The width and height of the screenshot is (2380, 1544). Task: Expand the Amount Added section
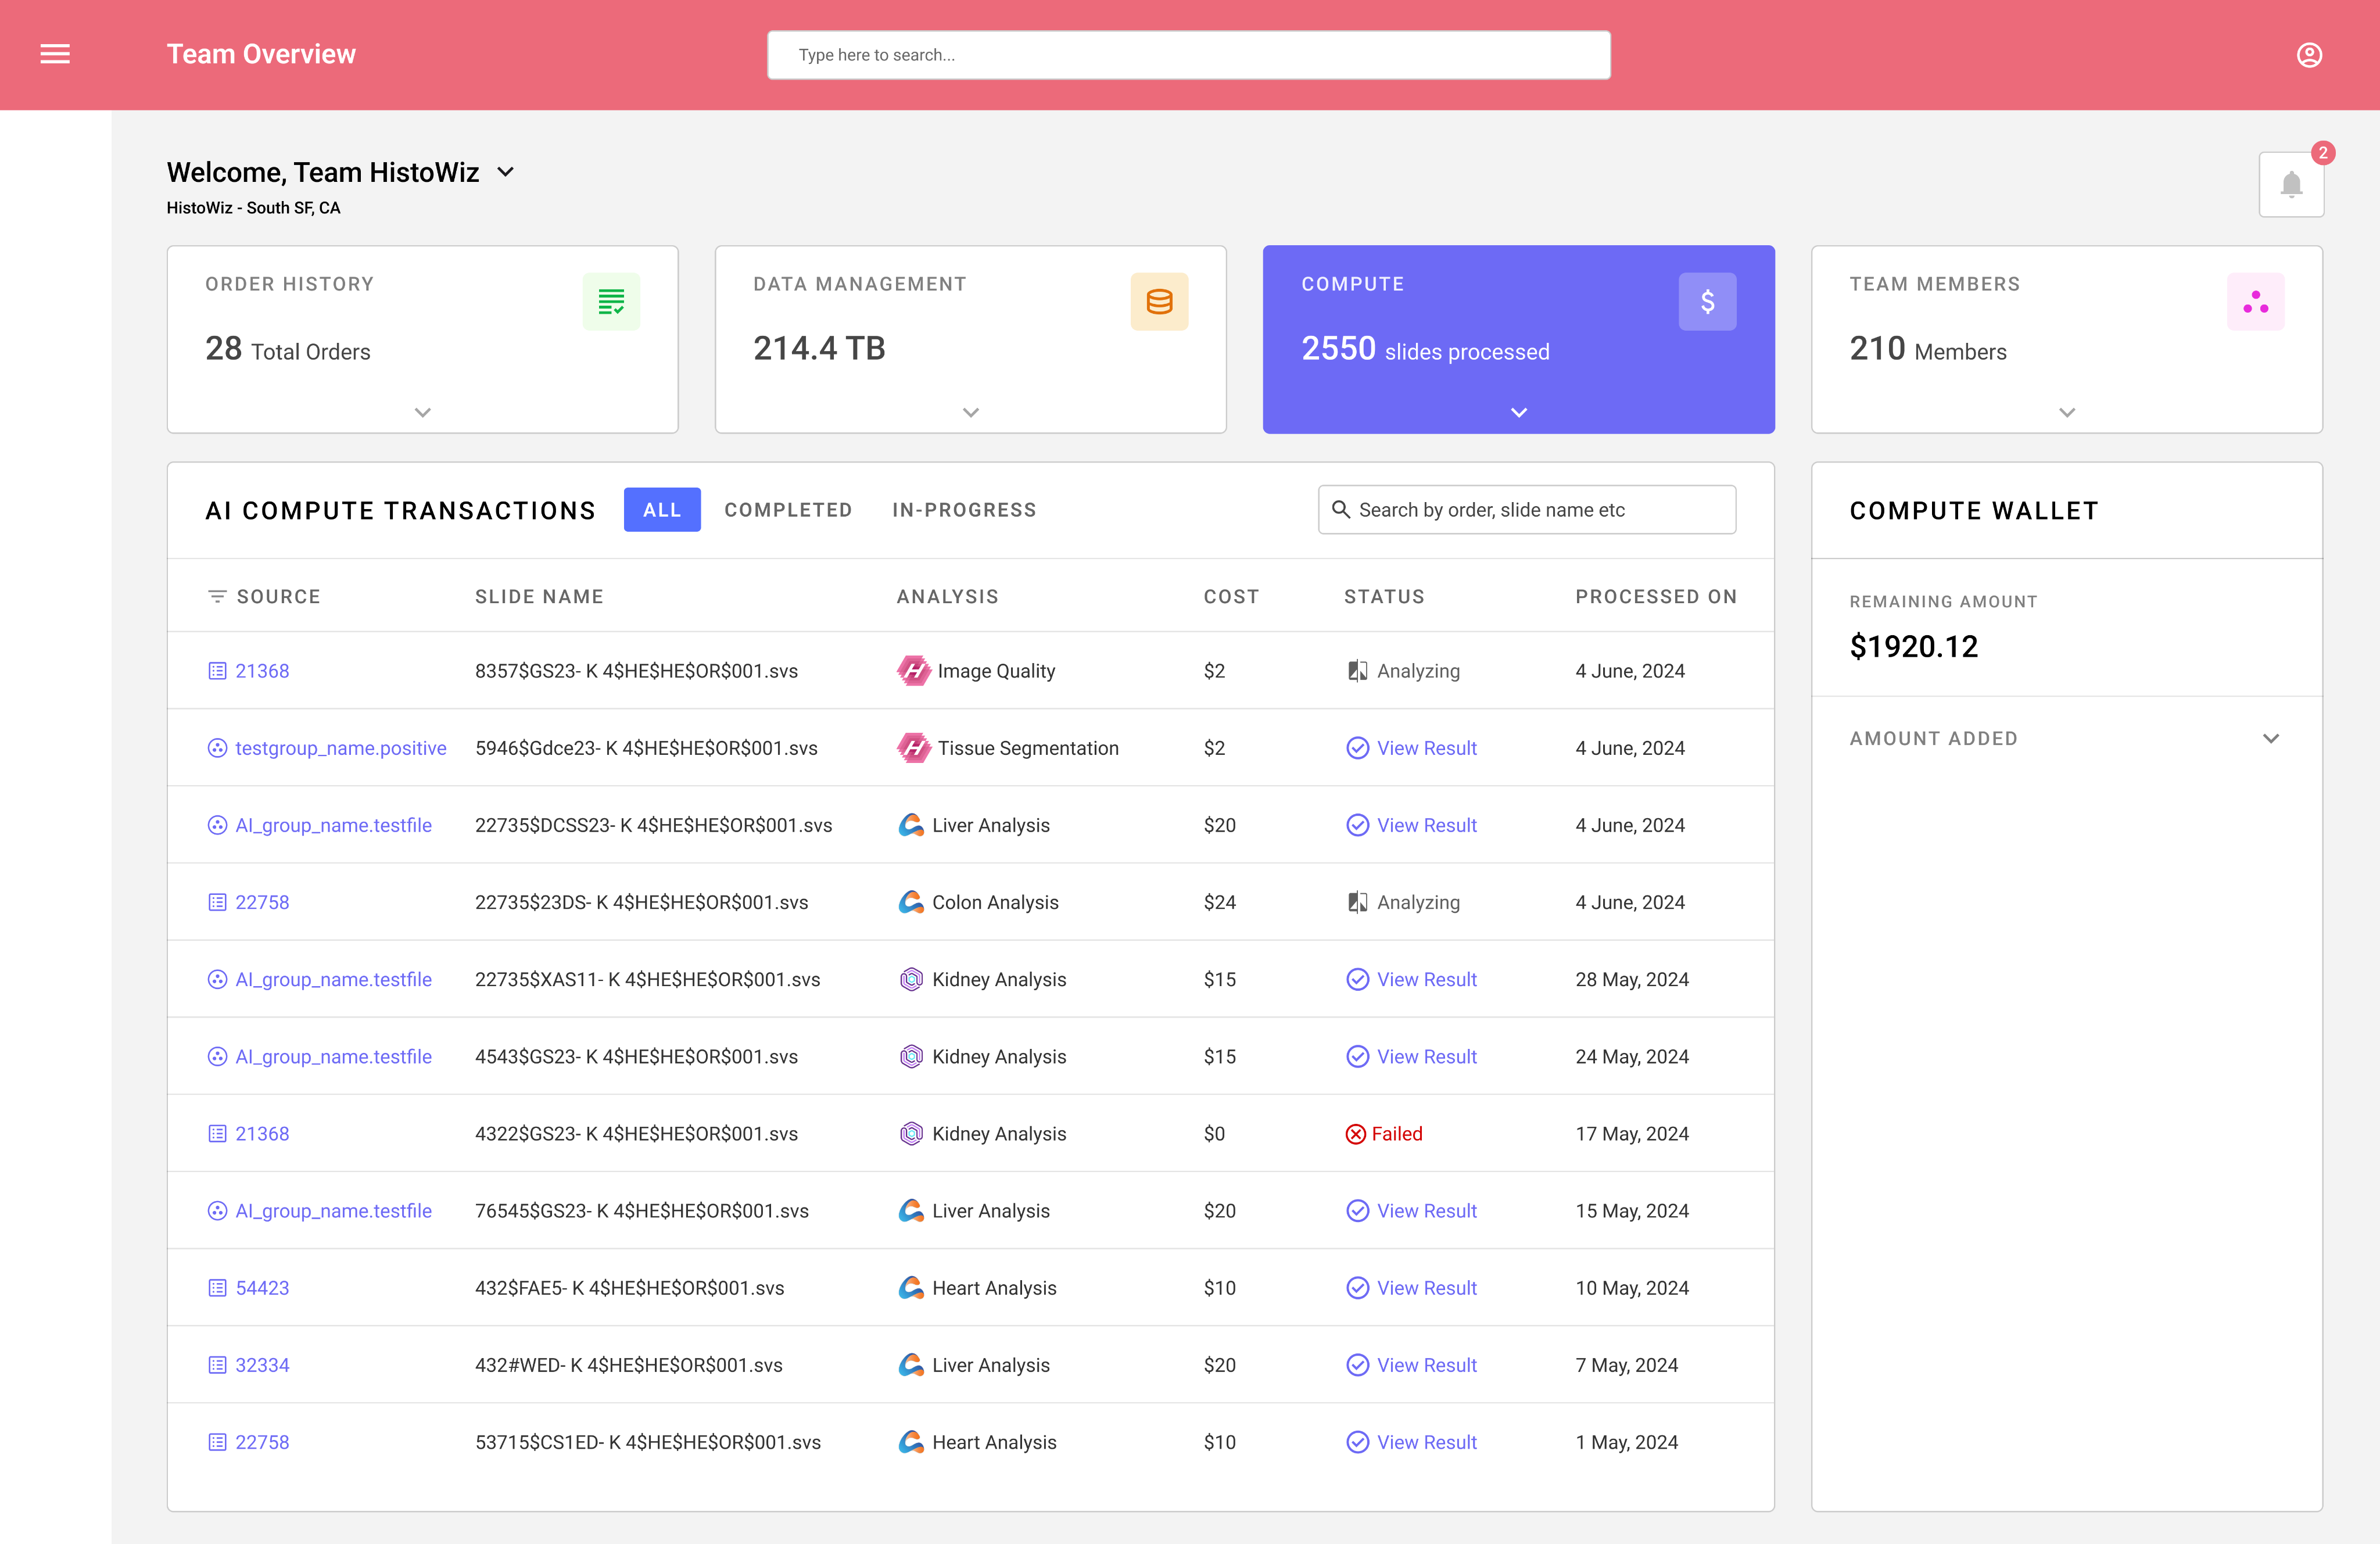(2270, 739)
